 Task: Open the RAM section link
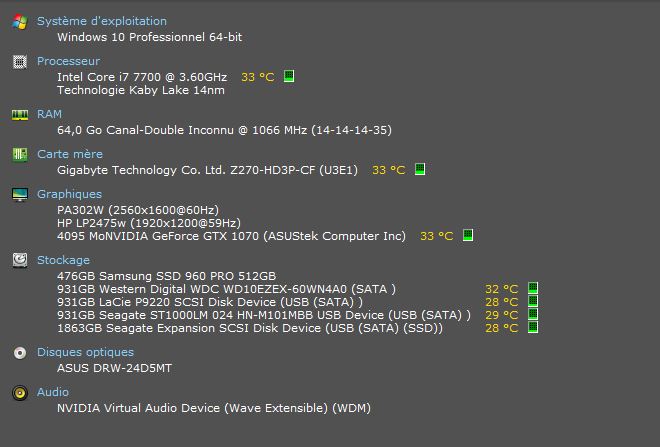click(49, 114)
